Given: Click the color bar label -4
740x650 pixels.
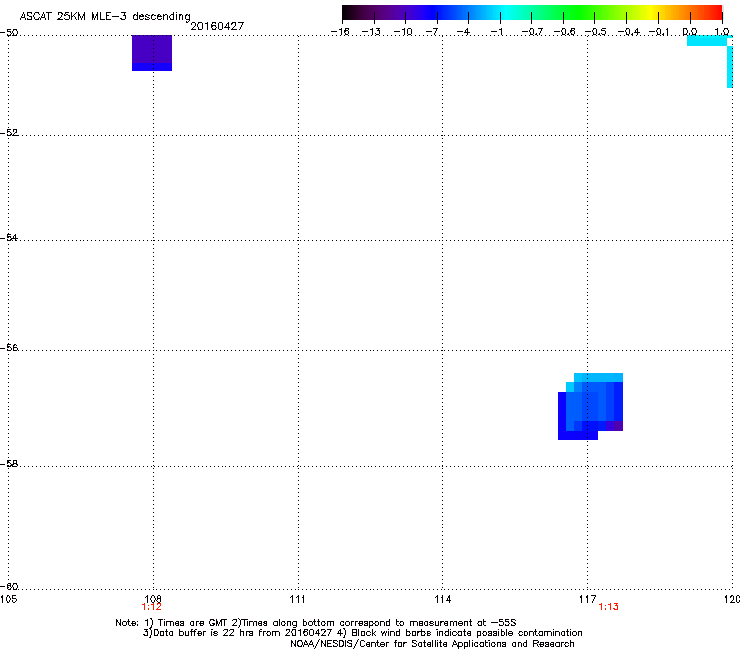Looking at the screenshot, I should pyautogui.click(x=463, y=32).
